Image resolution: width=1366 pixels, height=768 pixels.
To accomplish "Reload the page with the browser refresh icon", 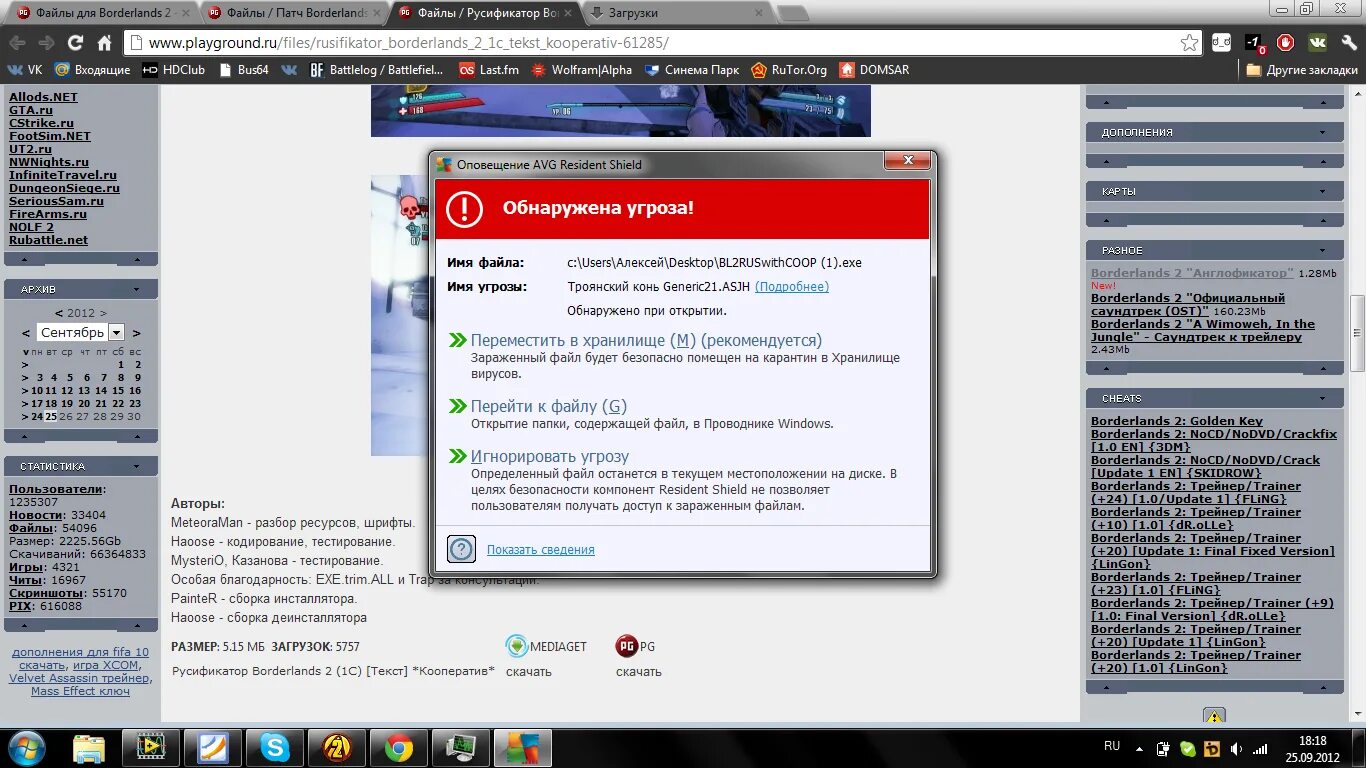I will click(x=75, y=43).
